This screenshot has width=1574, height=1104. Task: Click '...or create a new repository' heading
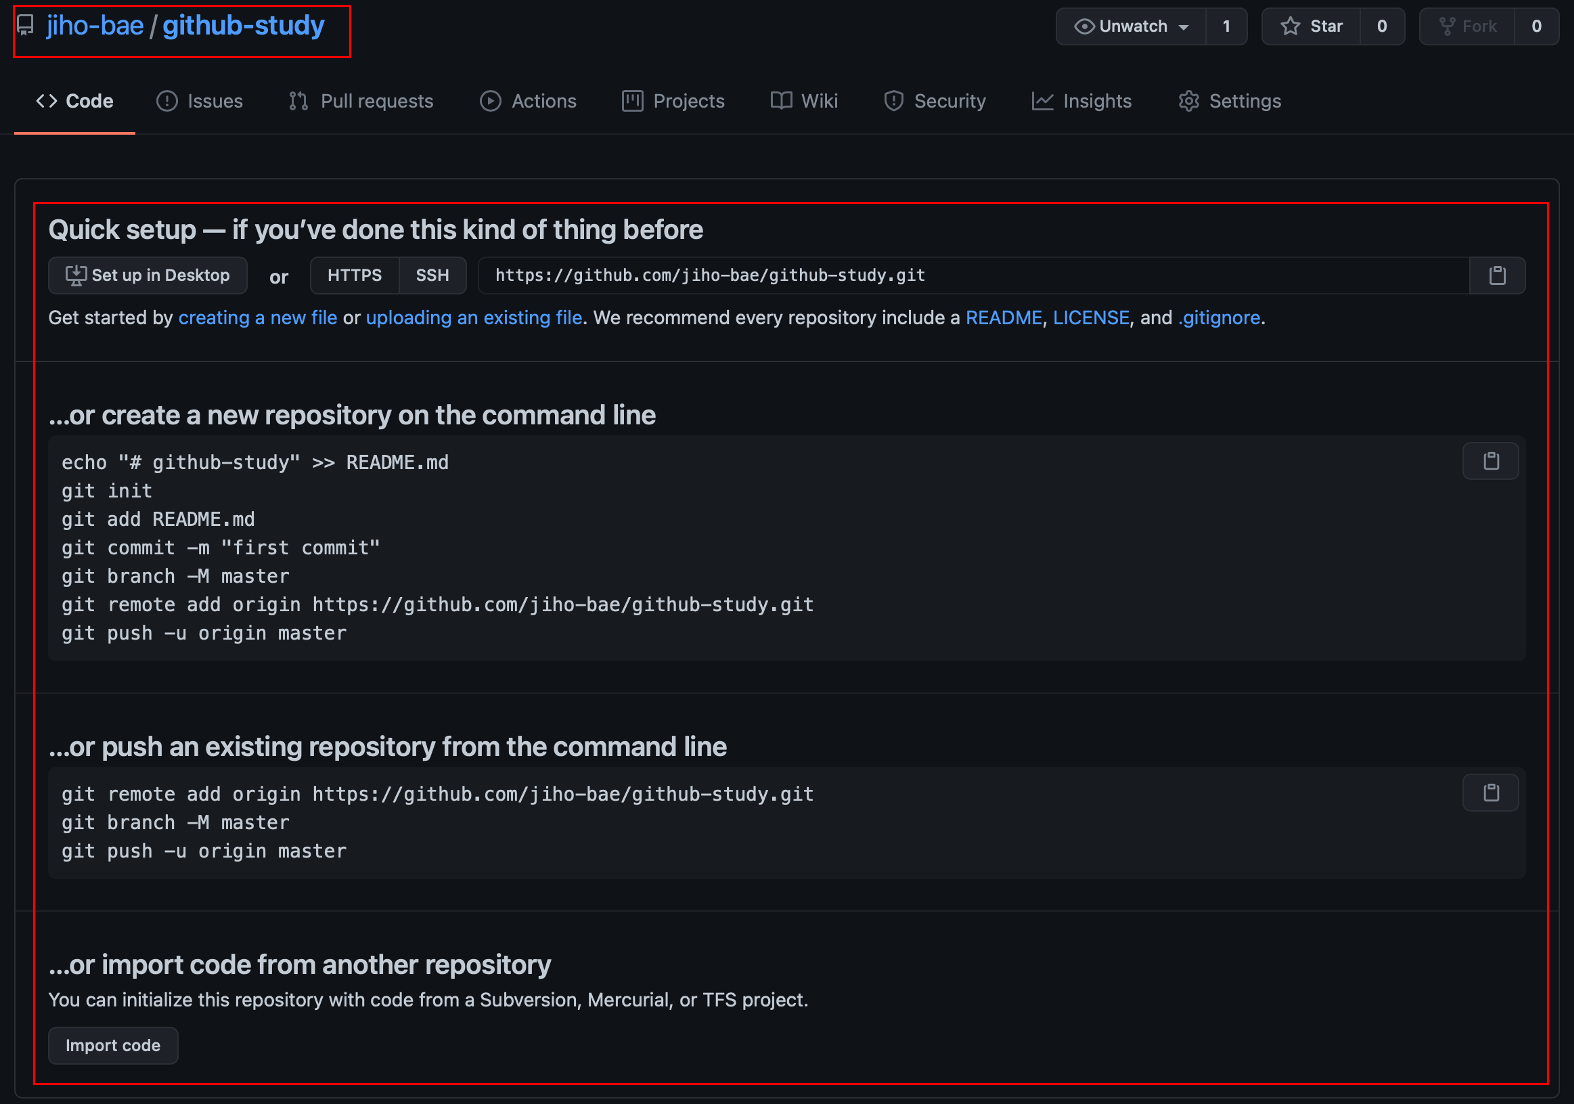point(352,415)
